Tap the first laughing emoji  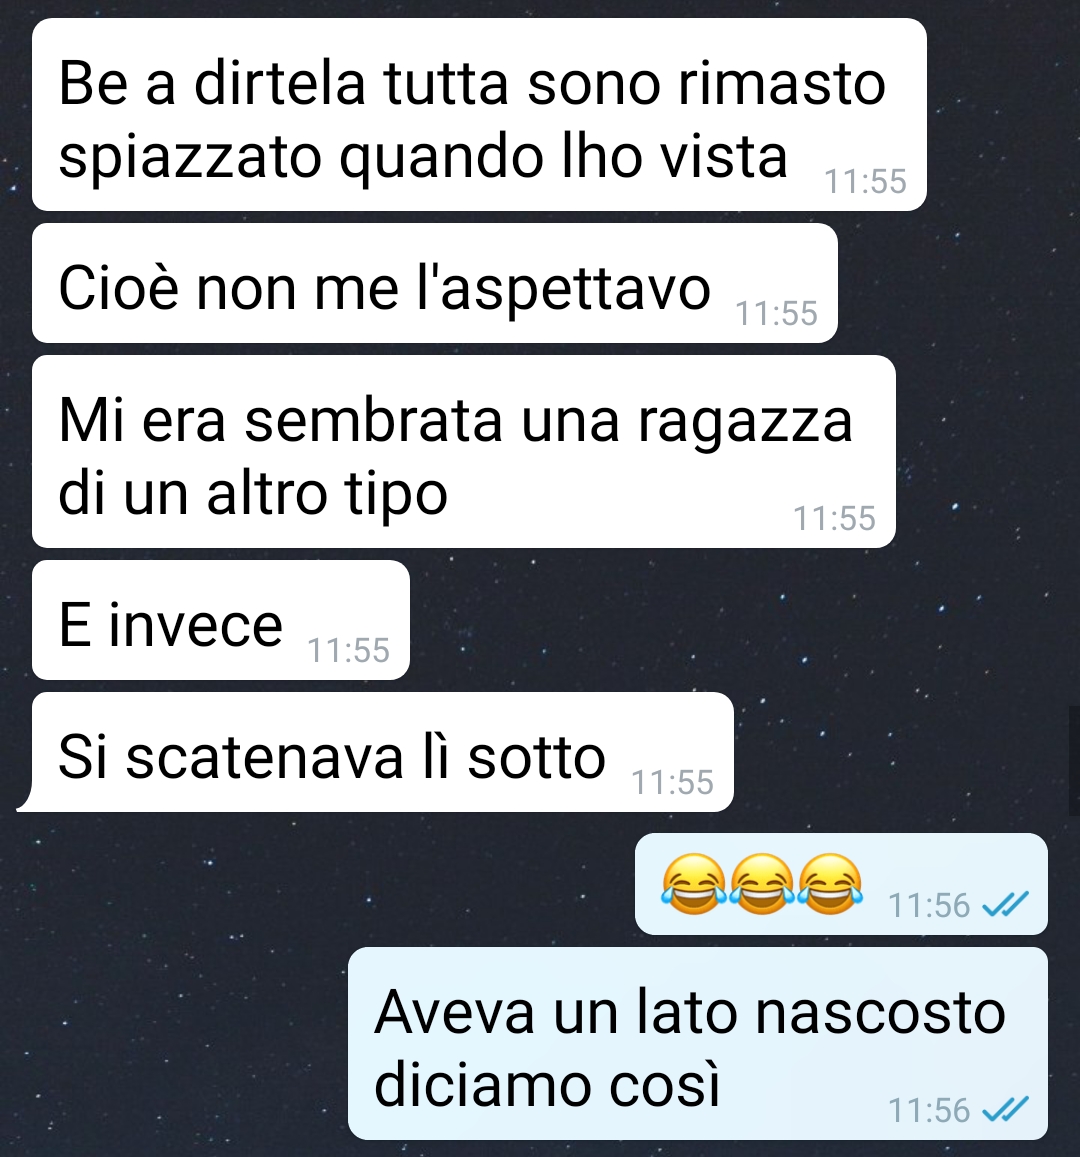click(693, 884)
